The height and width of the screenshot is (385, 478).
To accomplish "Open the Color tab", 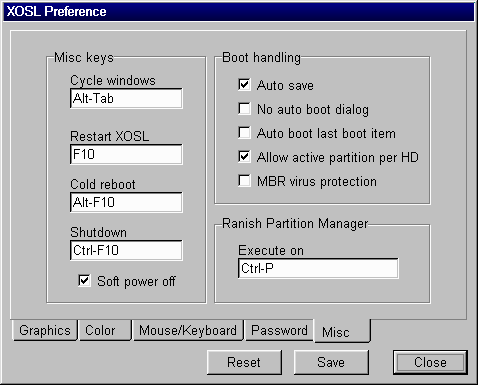I will point(105,330).
